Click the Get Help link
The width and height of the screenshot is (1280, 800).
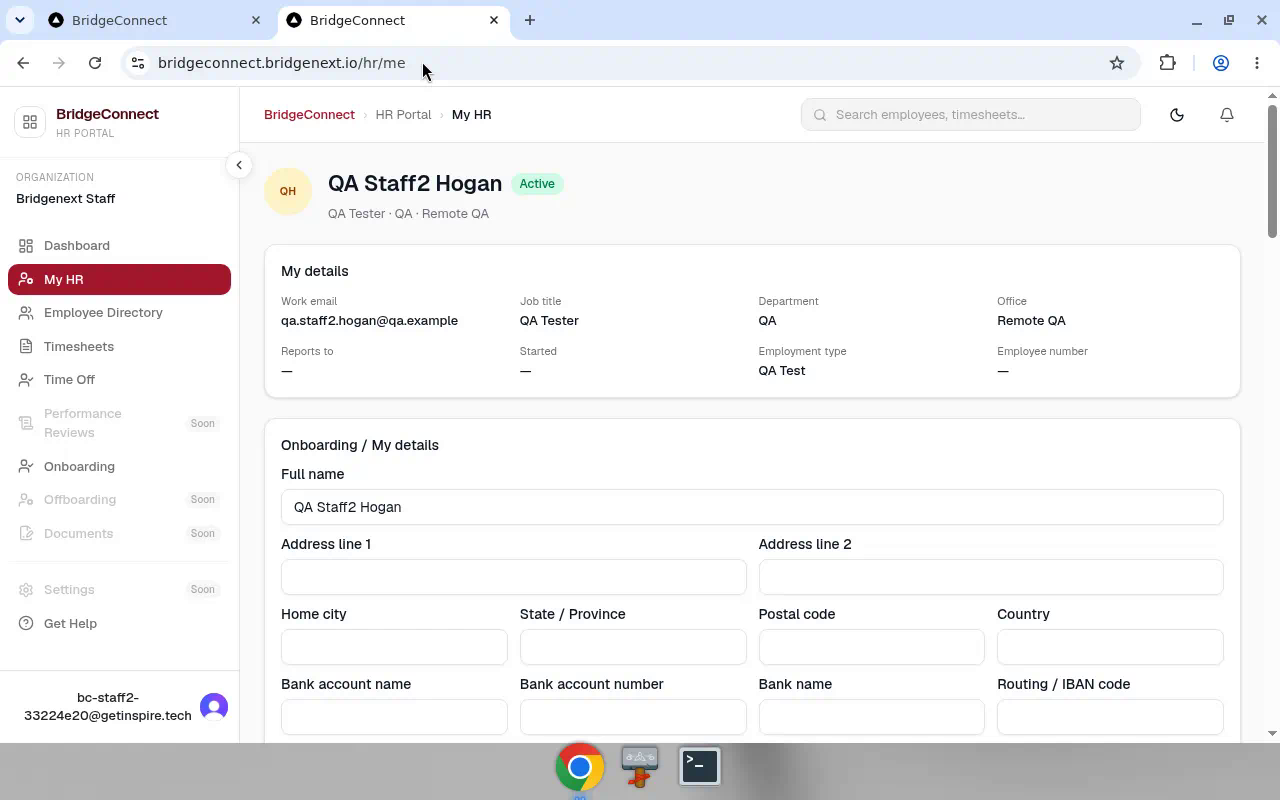point(119,624)
